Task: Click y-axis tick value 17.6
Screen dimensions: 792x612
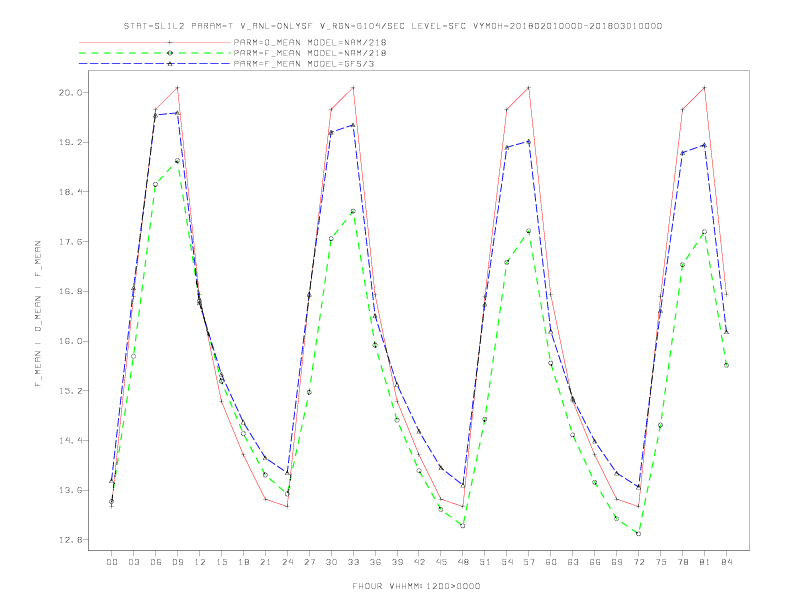Action: tap(69, 242)
